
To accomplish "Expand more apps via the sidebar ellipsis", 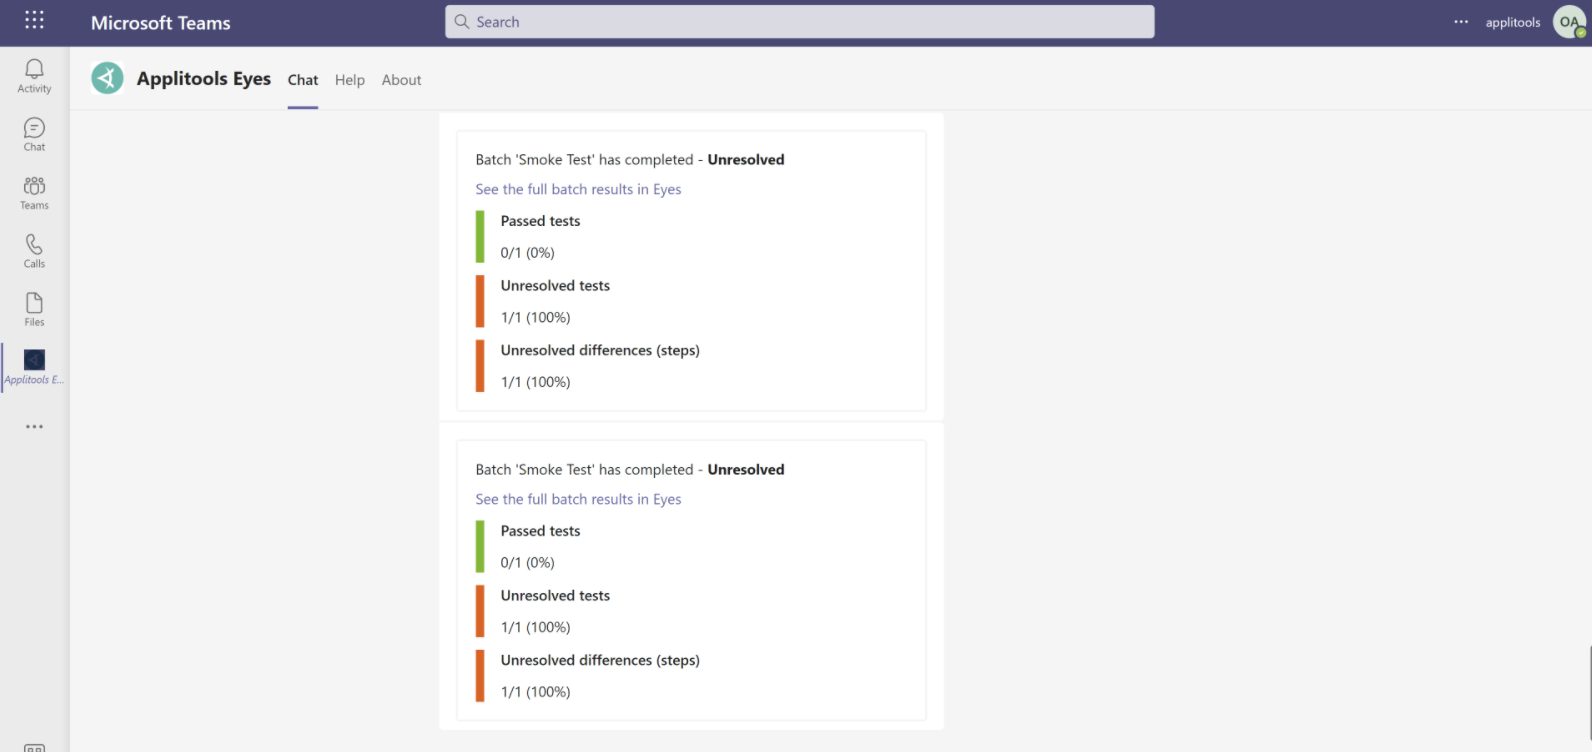I will click(x=33, y=426).
